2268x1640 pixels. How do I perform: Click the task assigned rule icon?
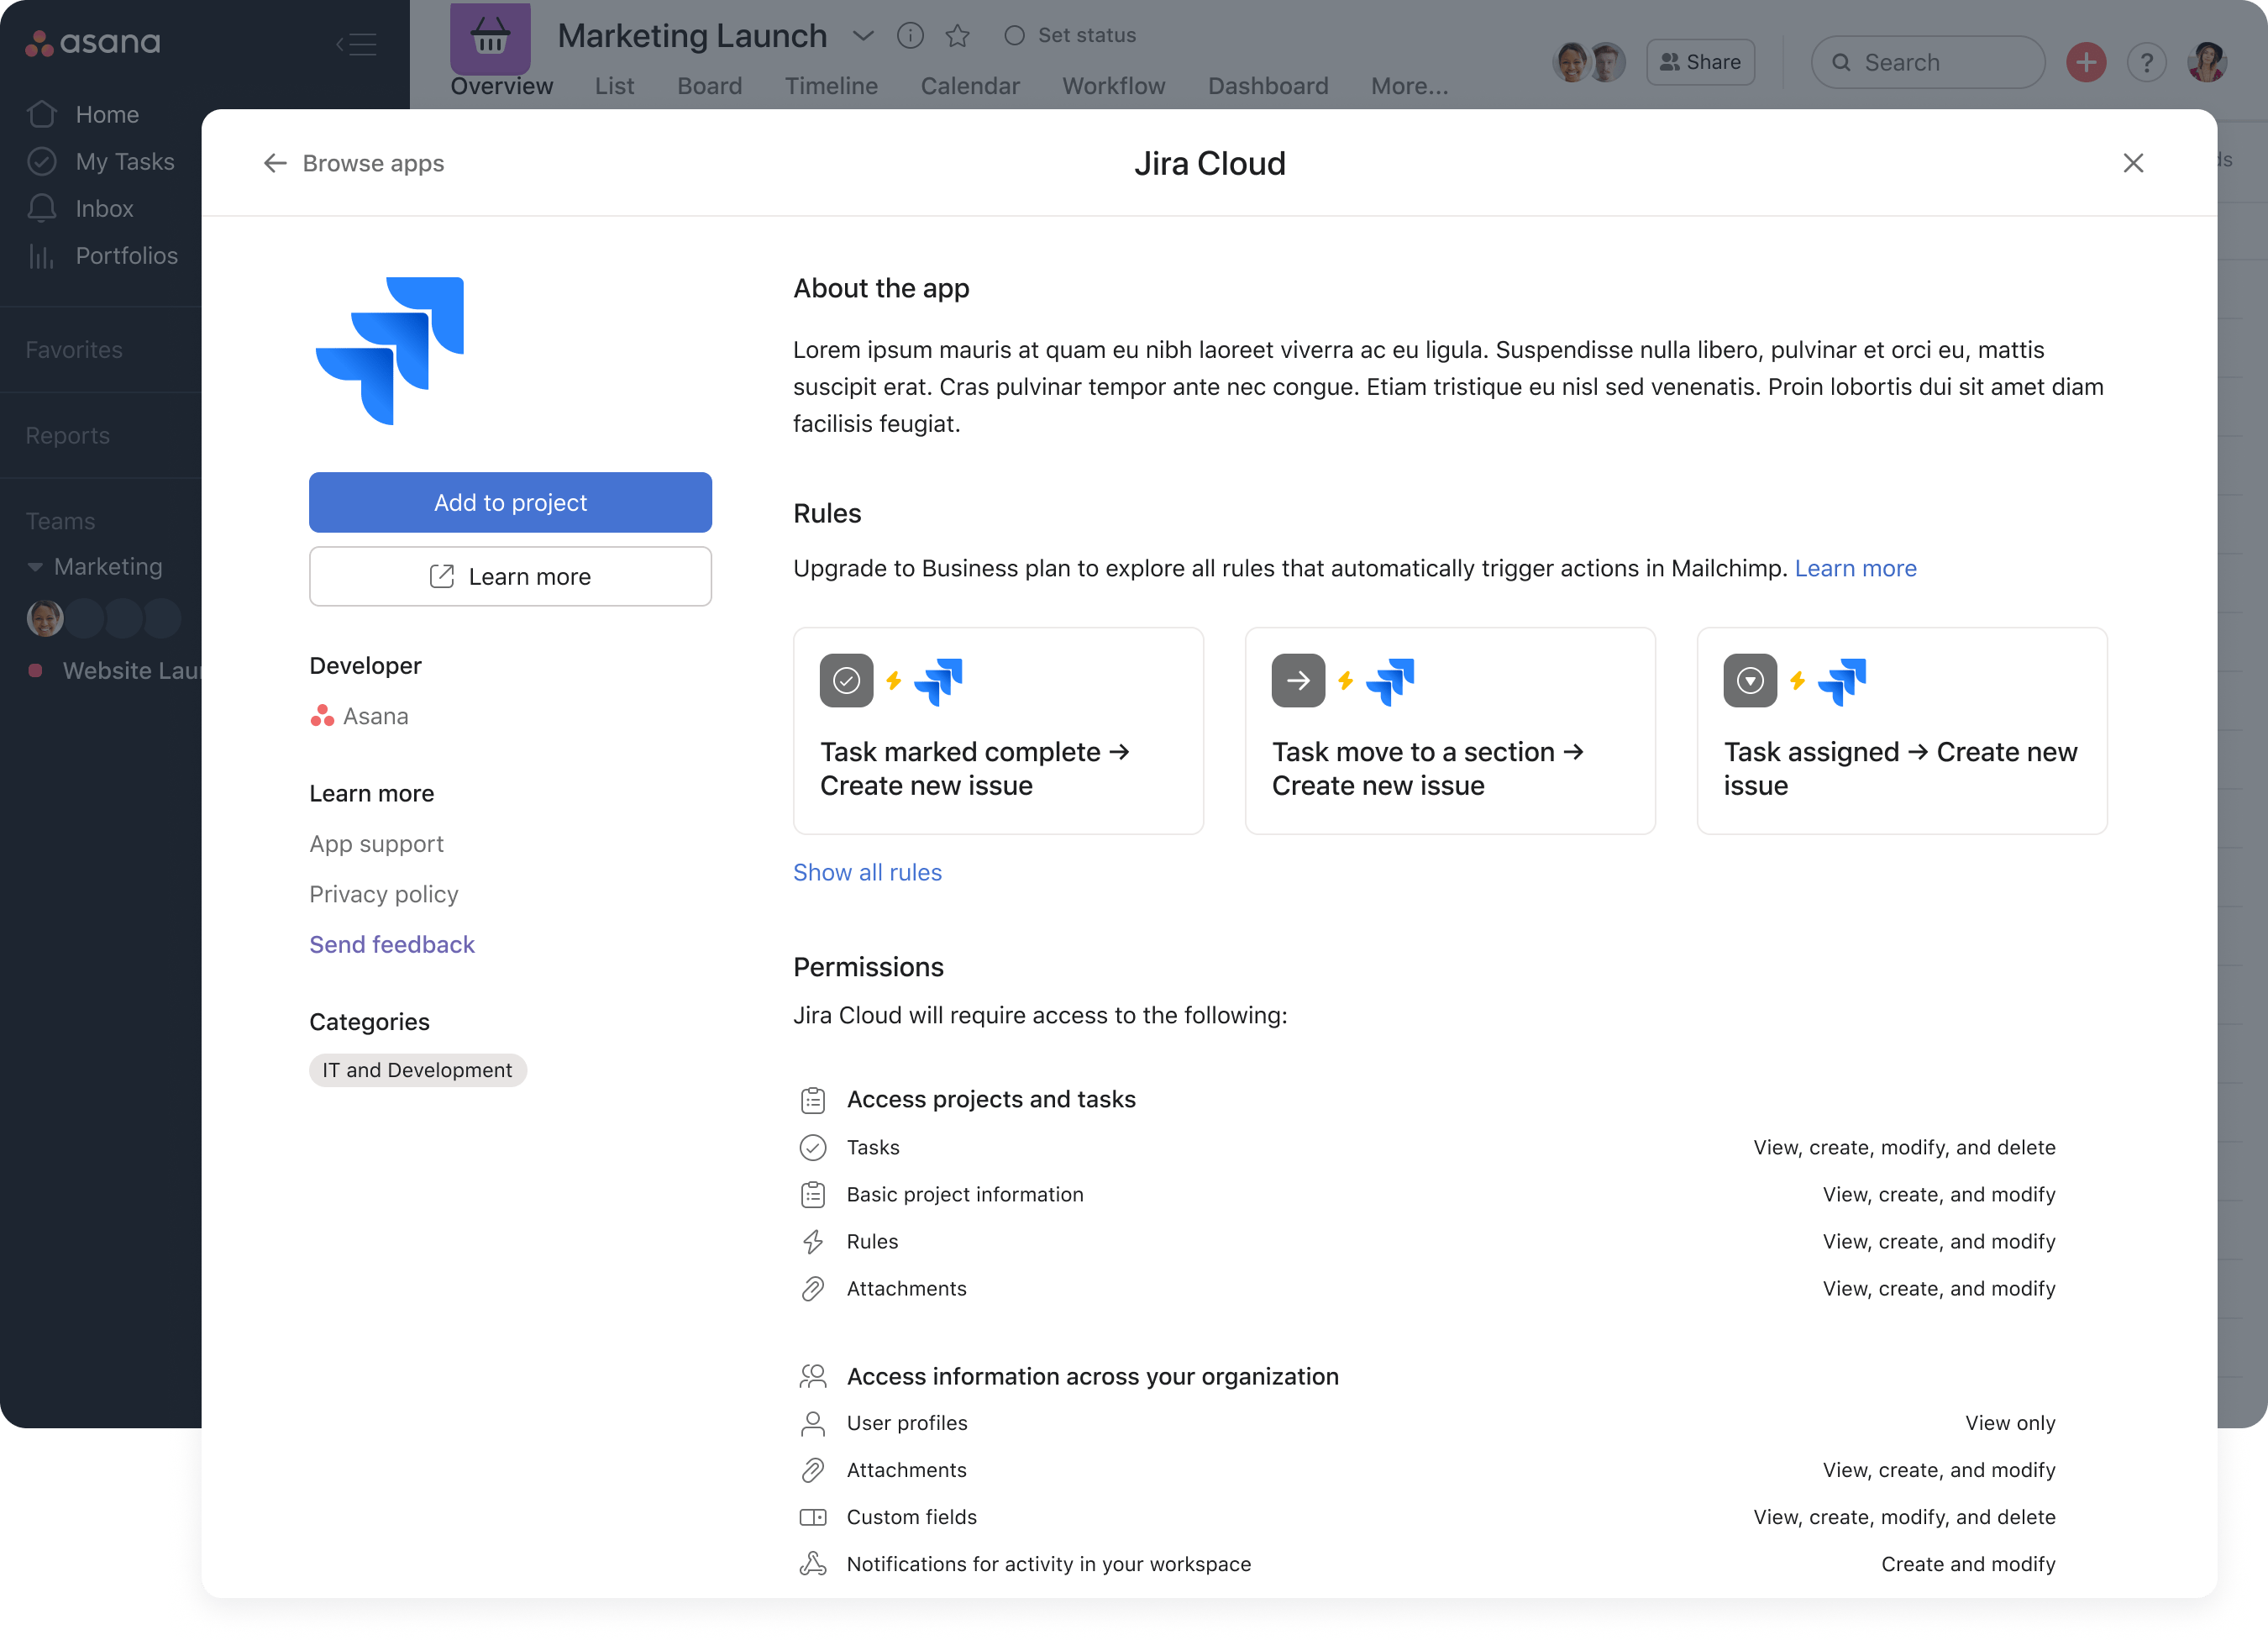[x=1751, y=680]
